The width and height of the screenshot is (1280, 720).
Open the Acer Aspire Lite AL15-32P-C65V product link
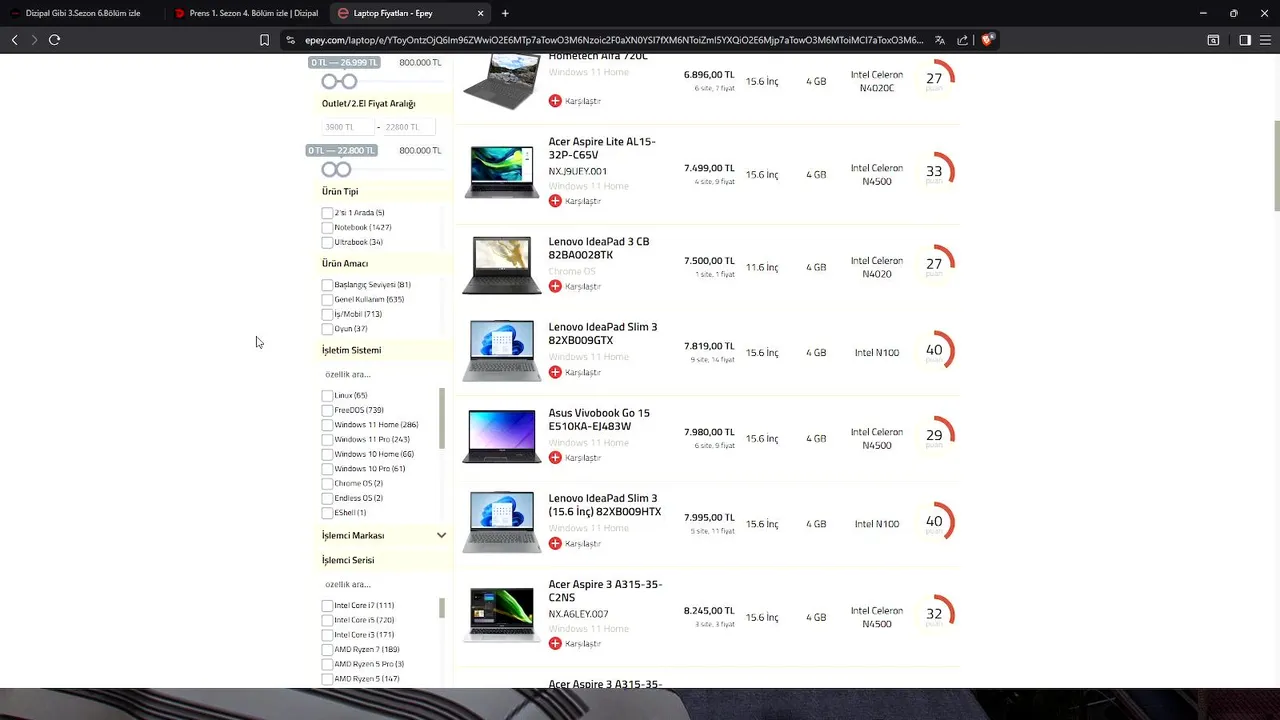pos(602,148)
